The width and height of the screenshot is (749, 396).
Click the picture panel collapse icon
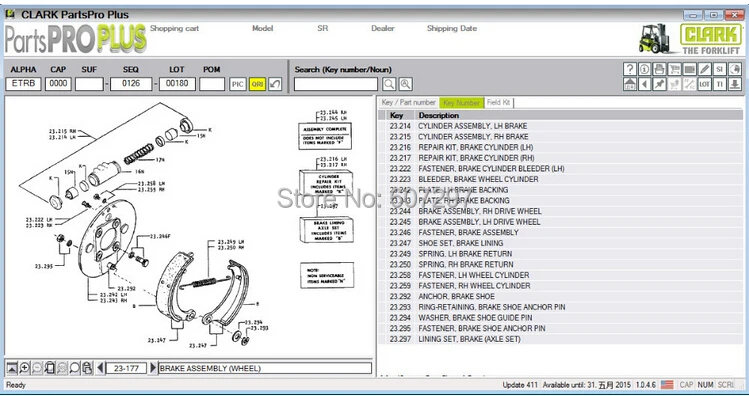11,368
